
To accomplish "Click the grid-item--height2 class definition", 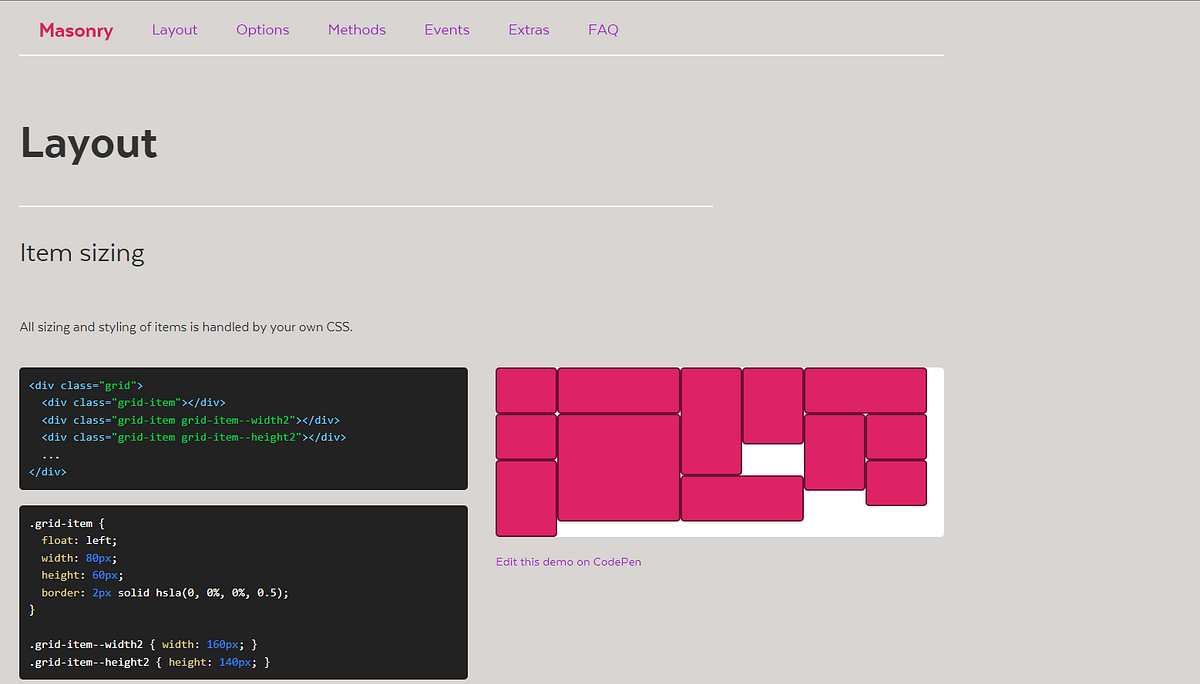I will click(150, 661).
